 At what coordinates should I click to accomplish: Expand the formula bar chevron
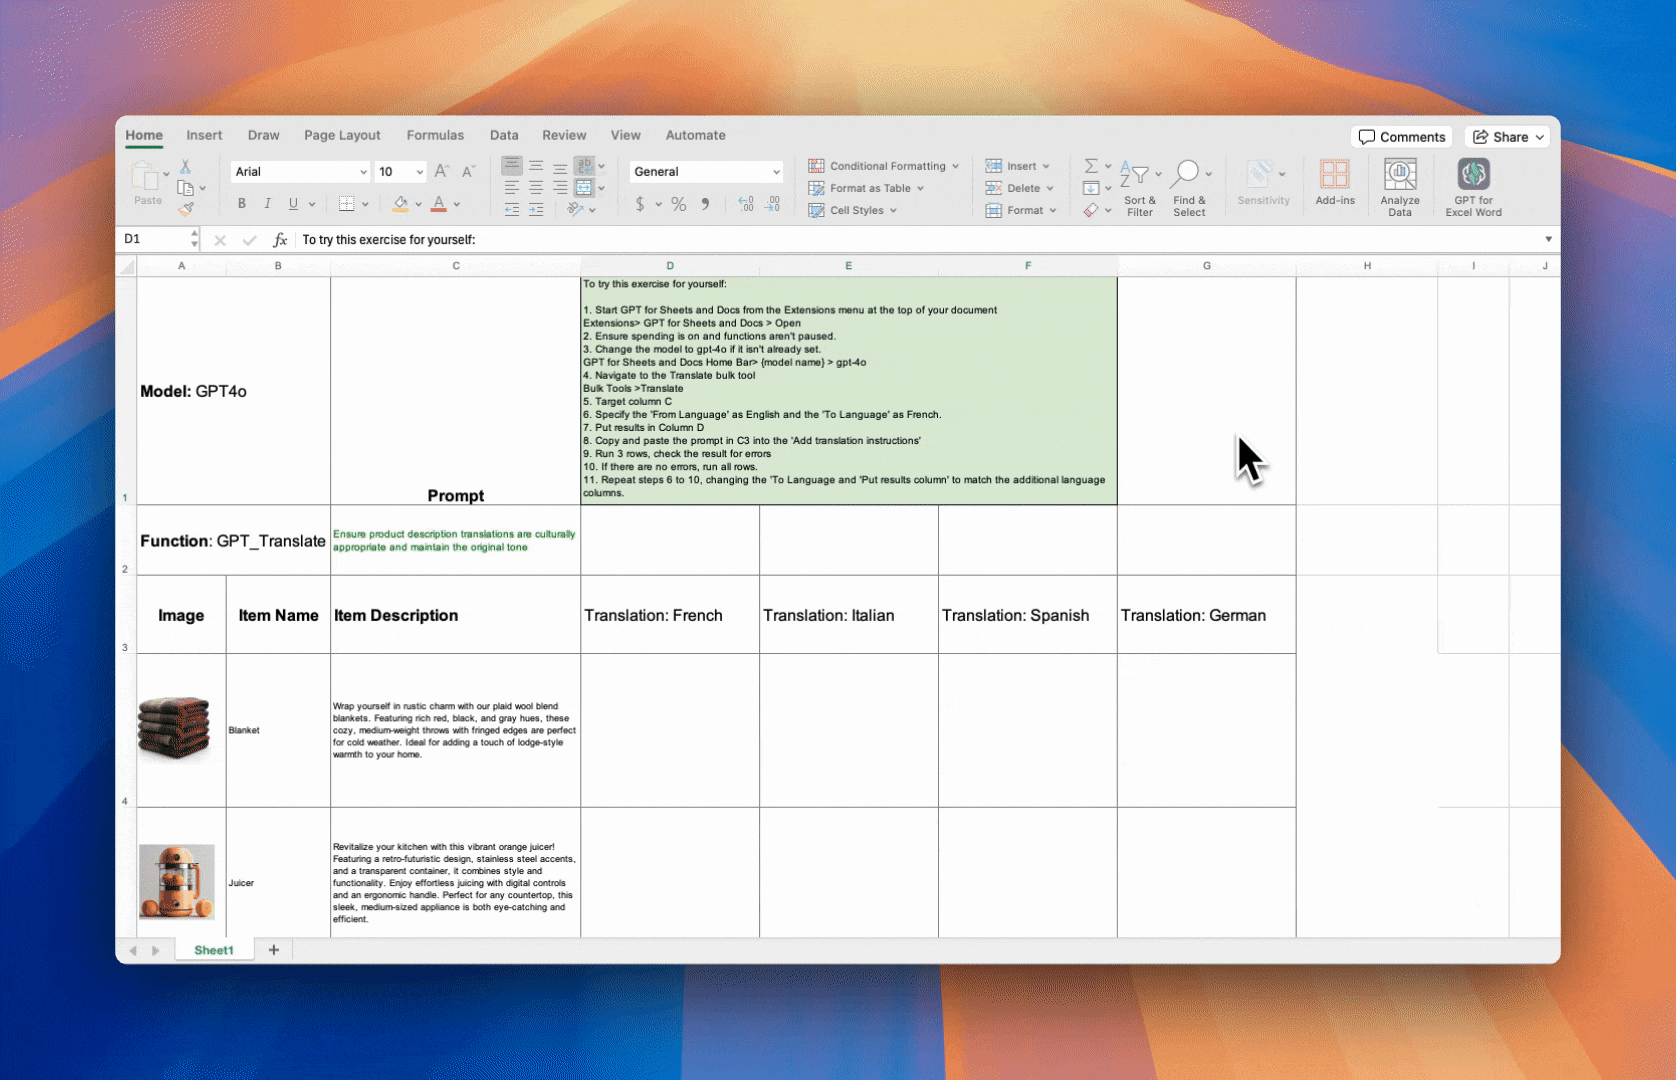(x=1548, y=240)
